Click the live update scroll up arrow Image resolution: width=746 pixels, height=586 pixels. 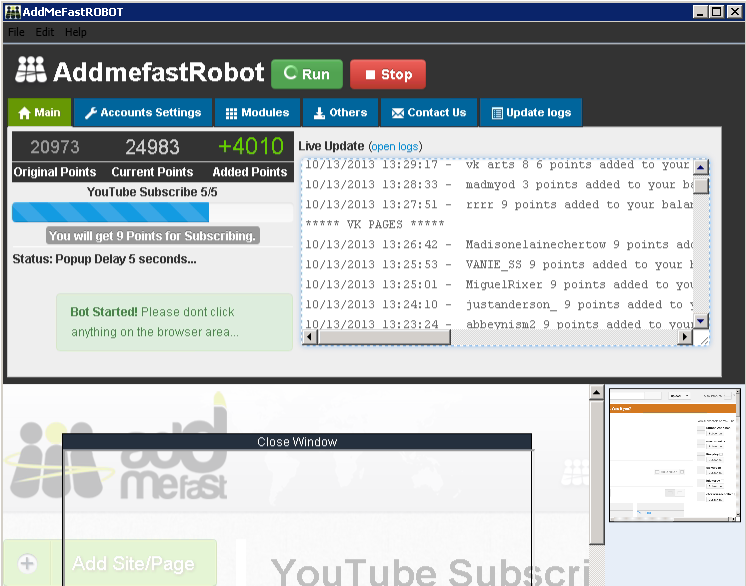700,167
